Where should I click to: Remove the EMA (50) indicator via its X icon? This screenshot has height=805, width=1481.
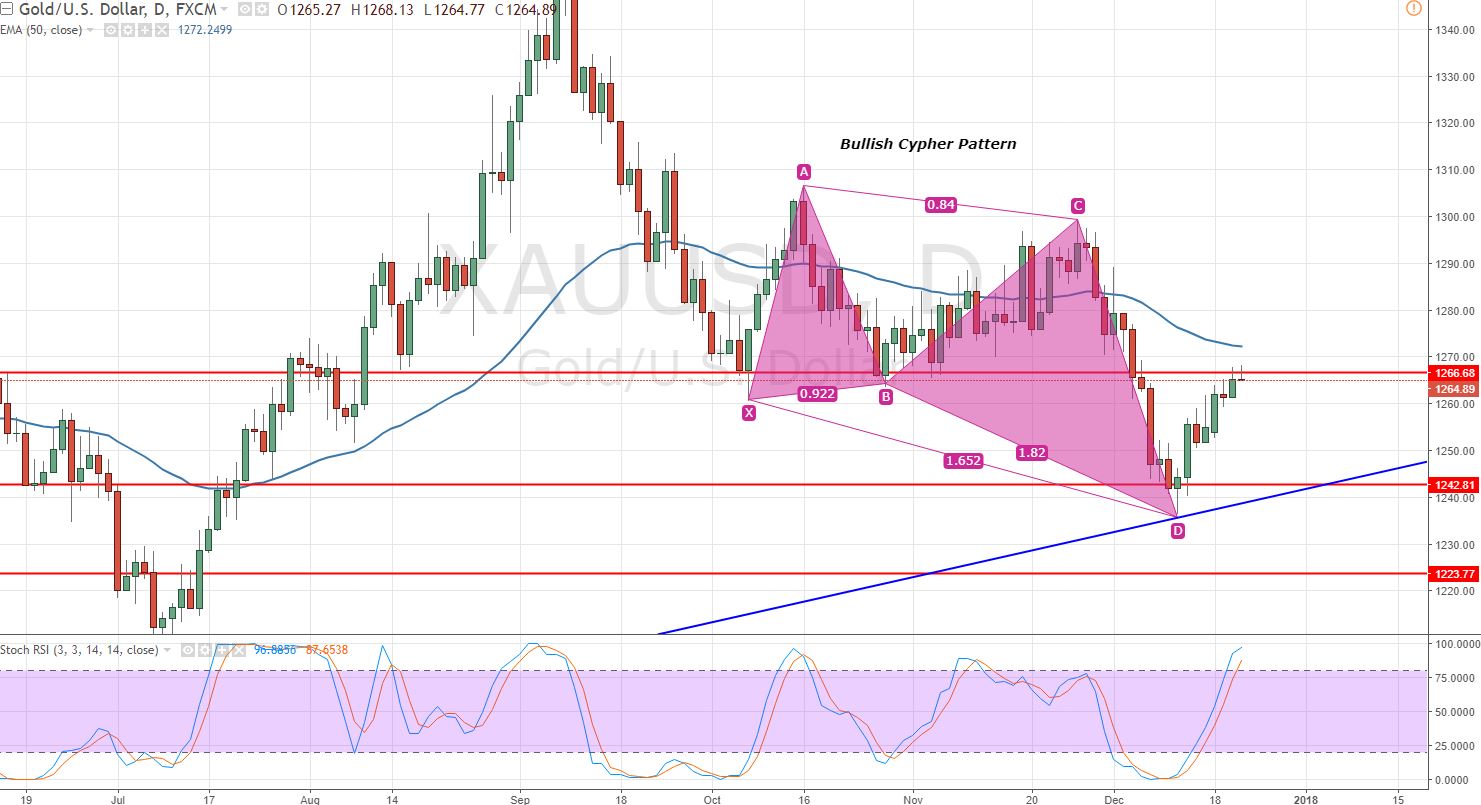tap(161, 30)
